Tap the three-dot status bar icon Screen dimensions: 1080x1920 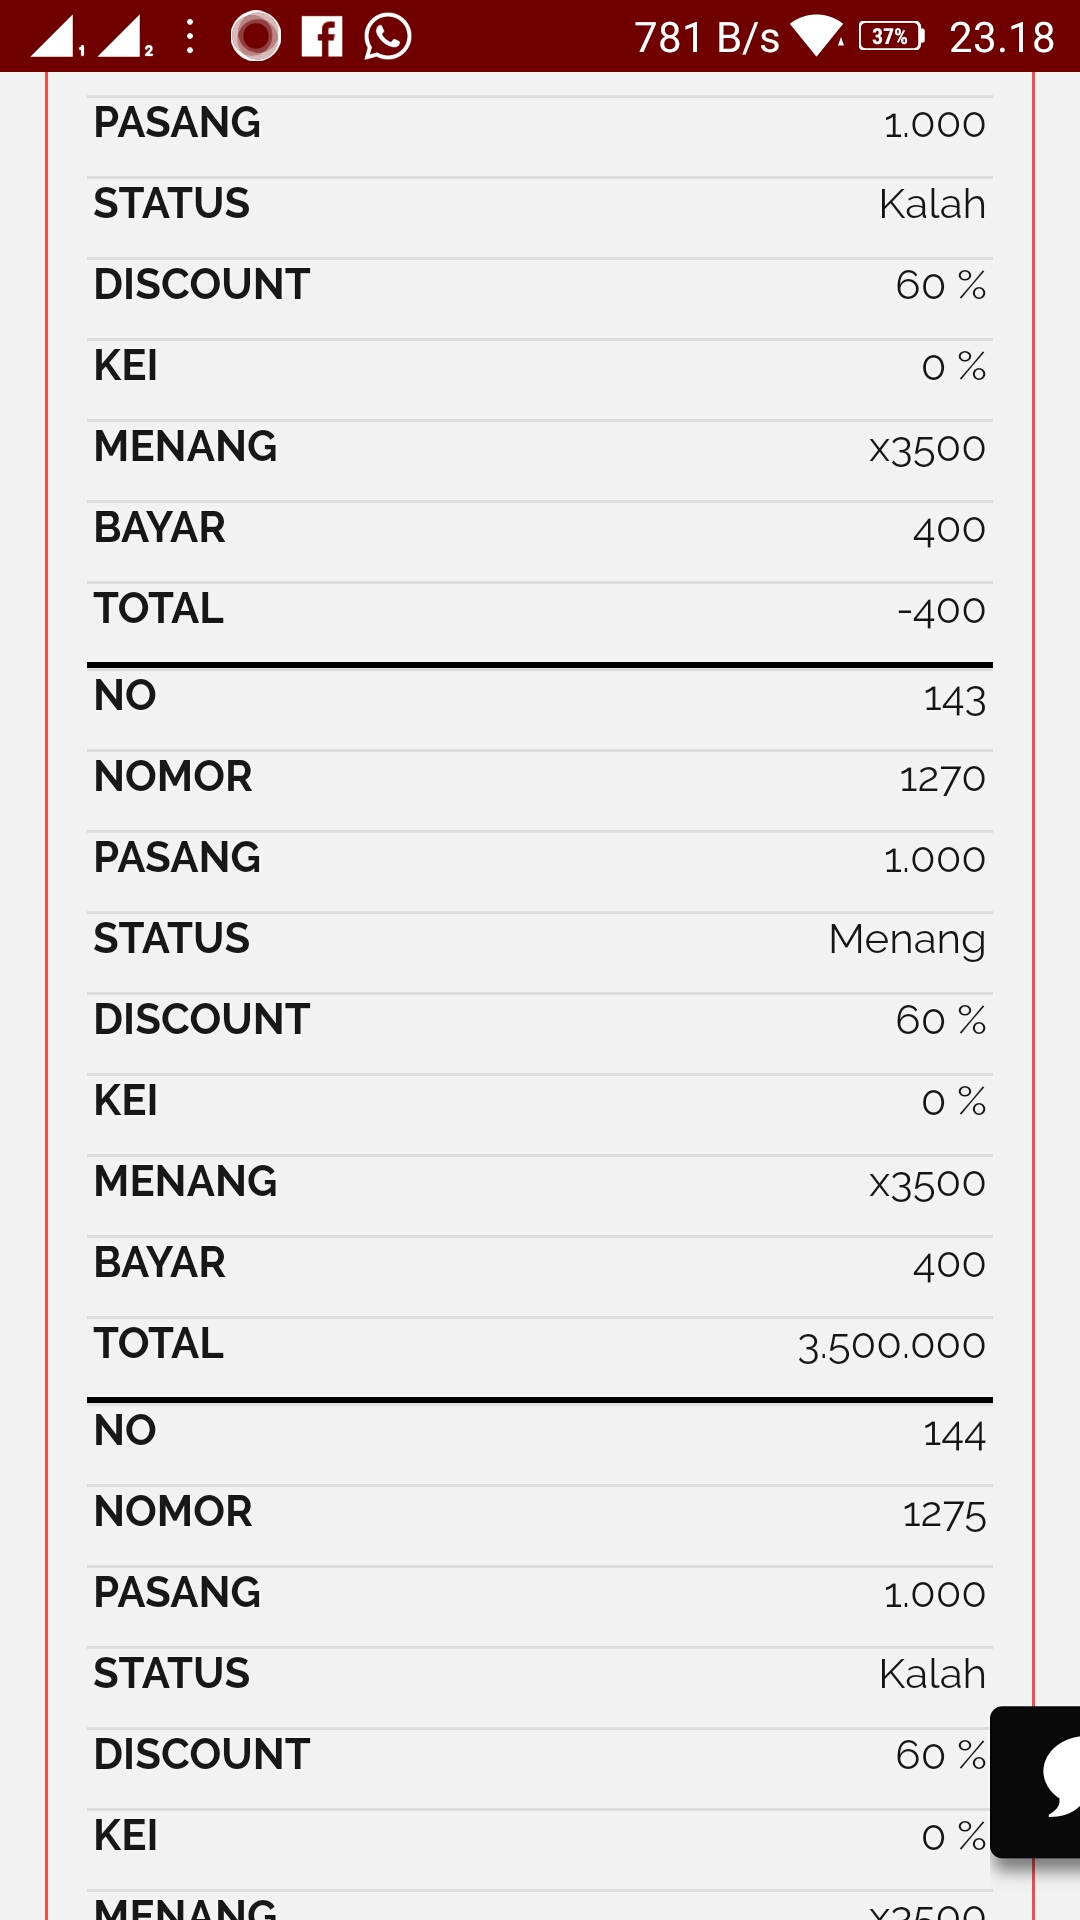coord(190,37)
